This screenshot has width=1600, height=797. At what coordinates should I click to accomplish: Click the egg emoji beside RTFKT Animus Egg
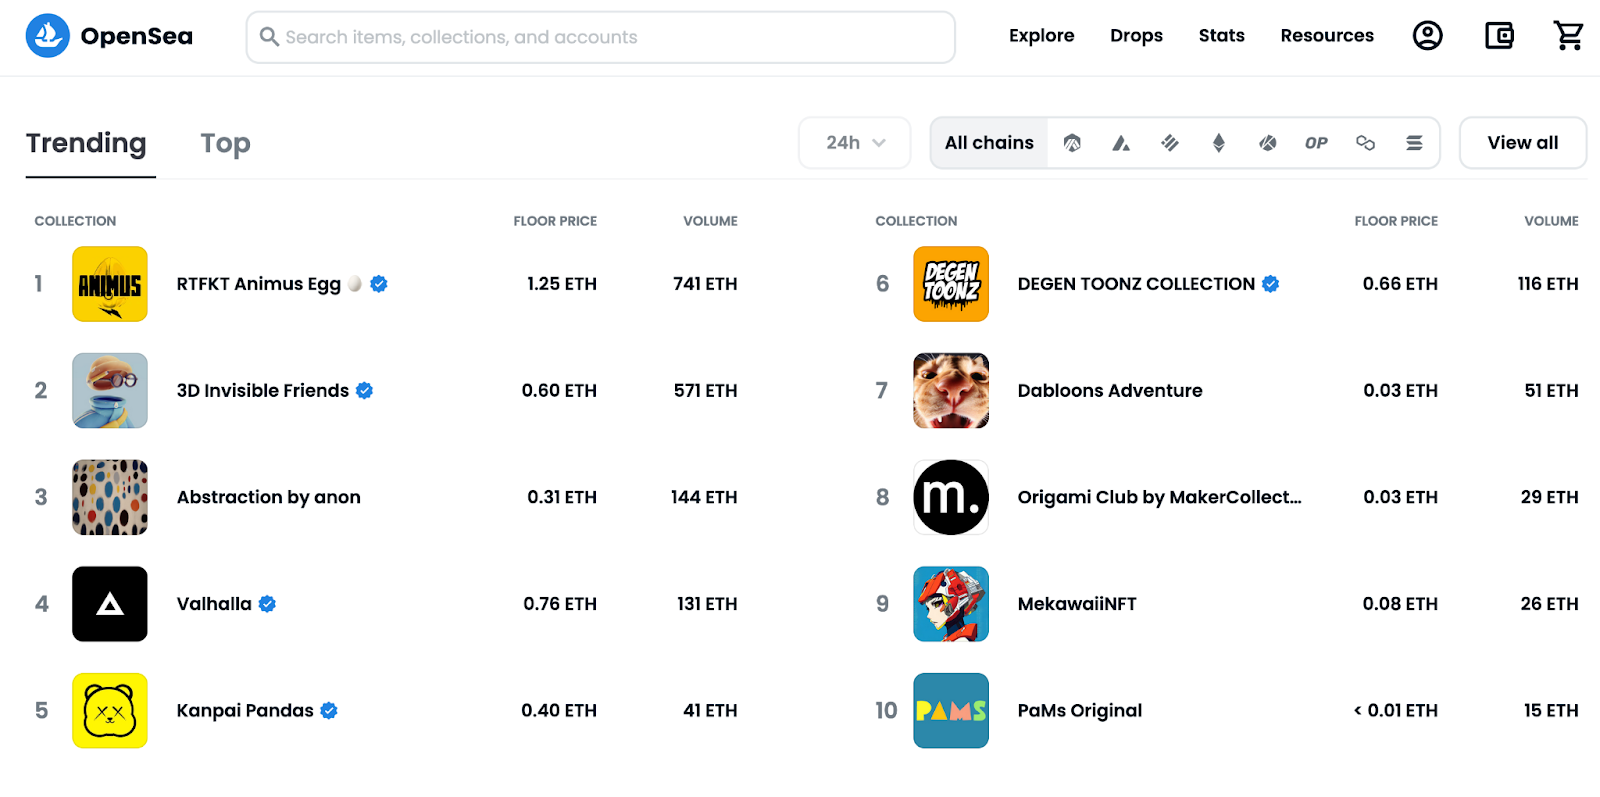tap(355, 284)
